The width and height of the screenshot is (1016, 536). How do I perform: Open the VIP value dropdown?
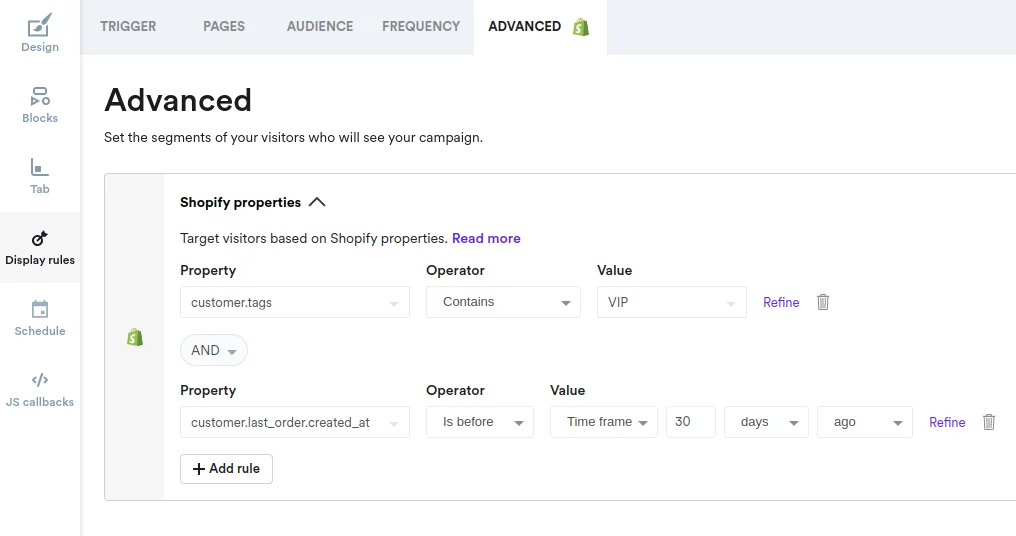pyautogui.click(x=670, y=302)
